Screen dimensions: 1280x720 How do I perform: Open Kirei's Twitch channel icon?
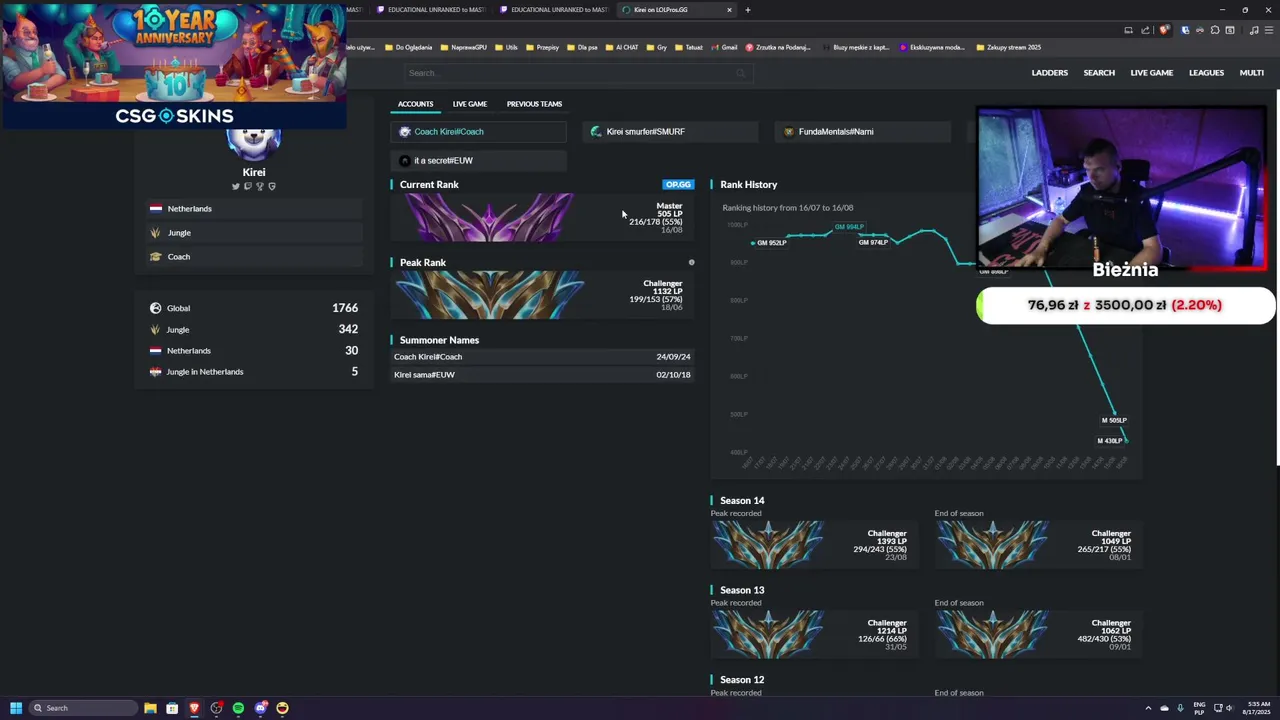pos(248,186)
